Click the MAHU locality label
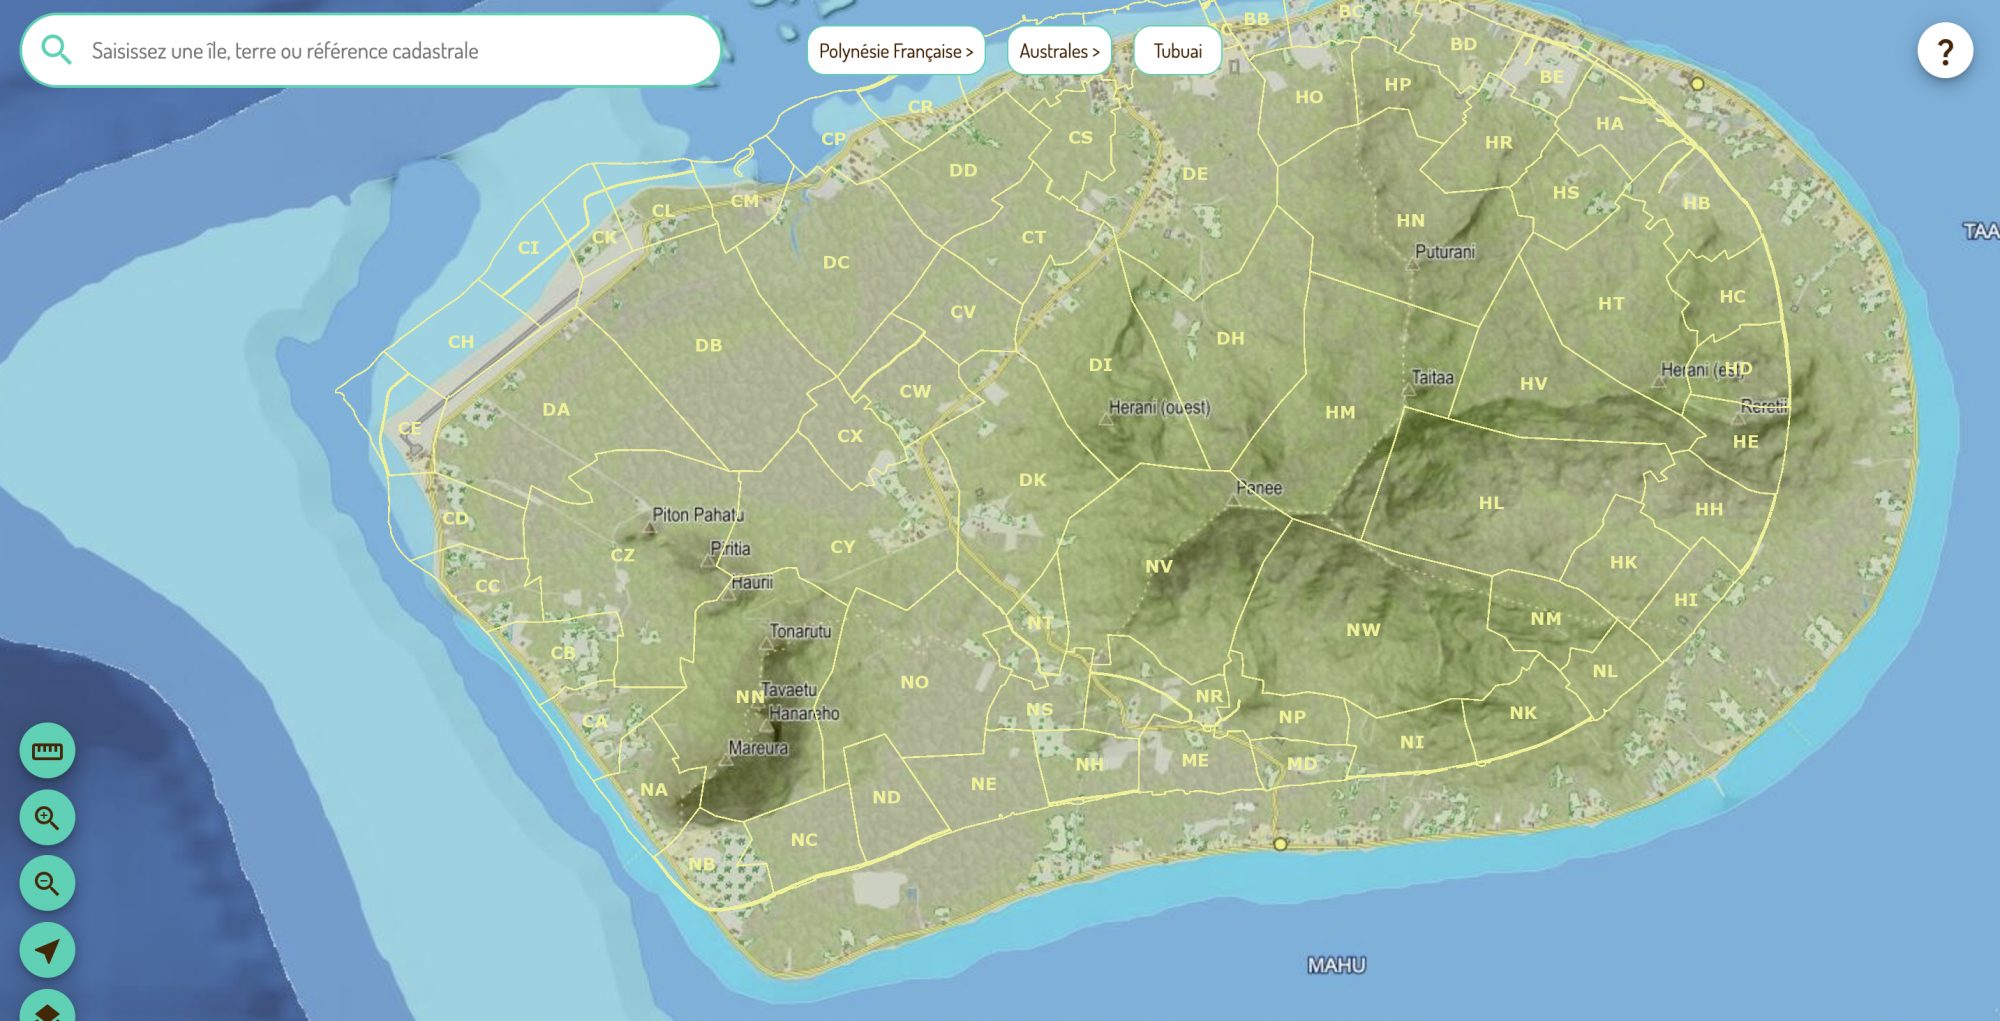Screen dimensions: 2000x1021 point(1336,965)
